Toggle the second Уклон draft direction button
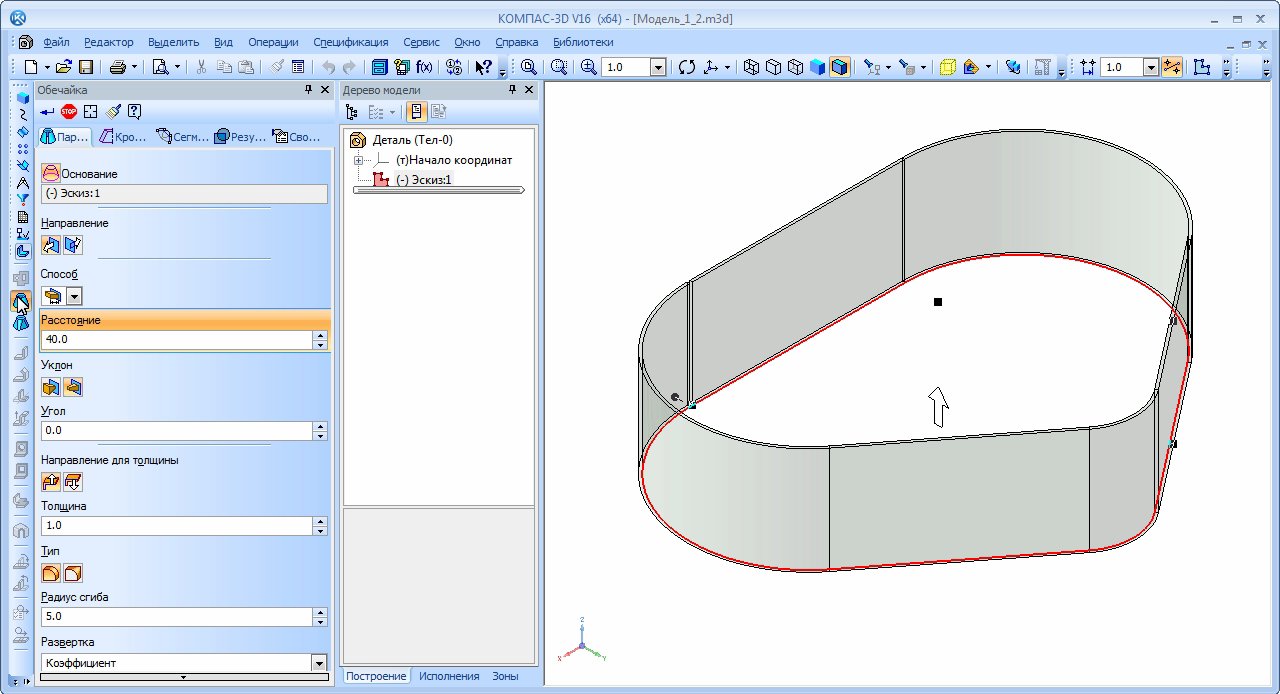 tap(73, 387)
